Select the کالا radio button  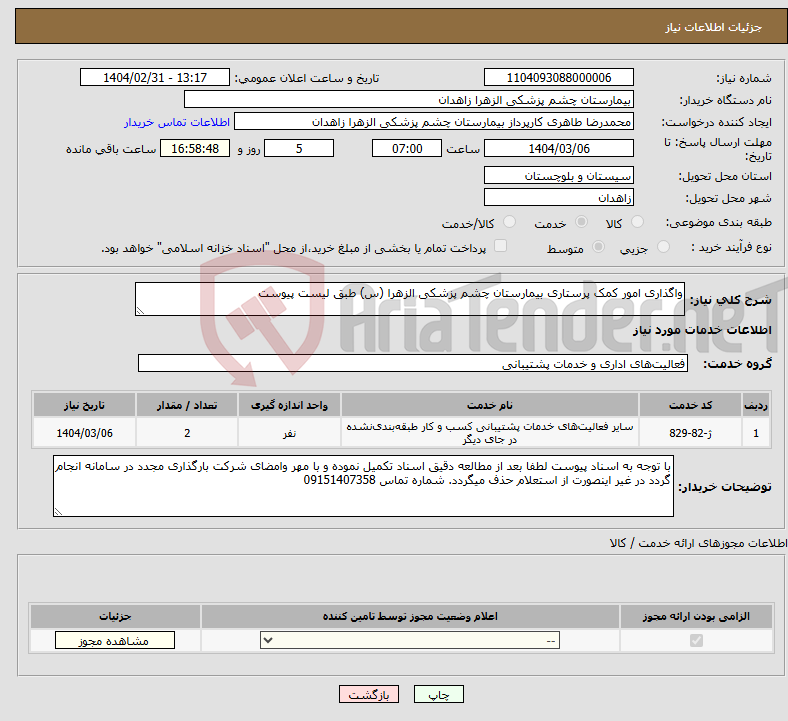coord(637,222)
